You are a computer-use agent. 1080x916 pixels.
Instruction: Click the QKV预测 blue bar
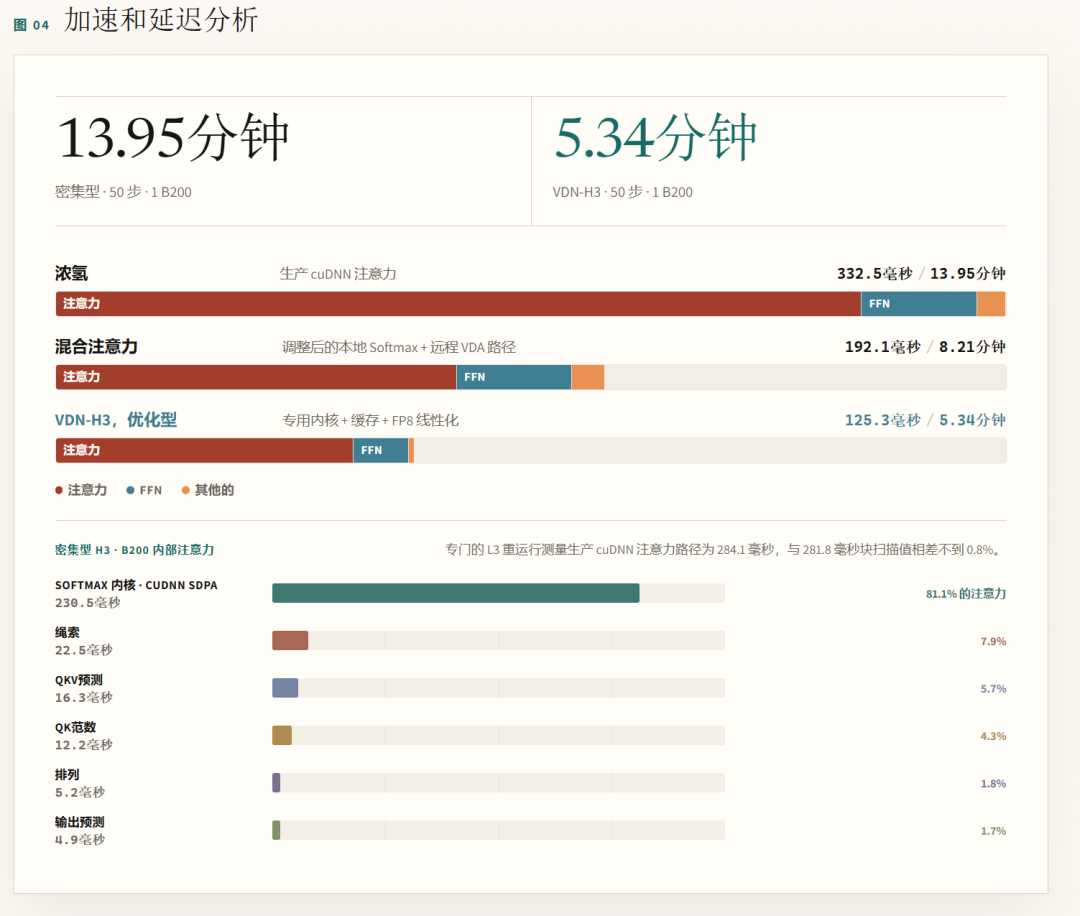(x=285, y=688)
